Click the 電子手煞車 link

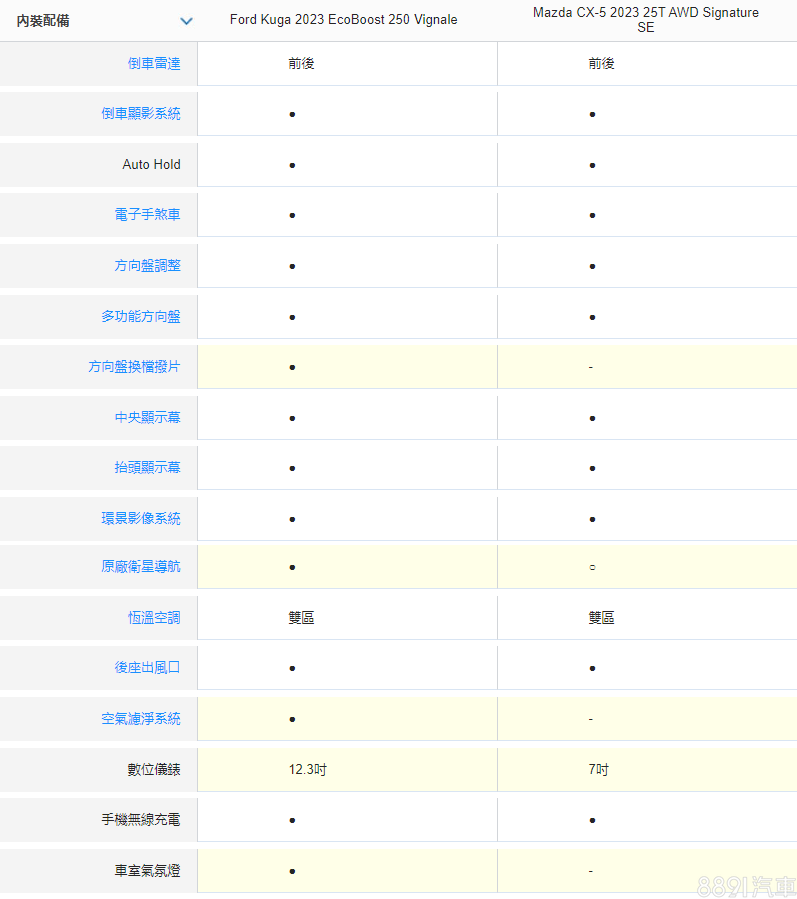coord(148,215)
